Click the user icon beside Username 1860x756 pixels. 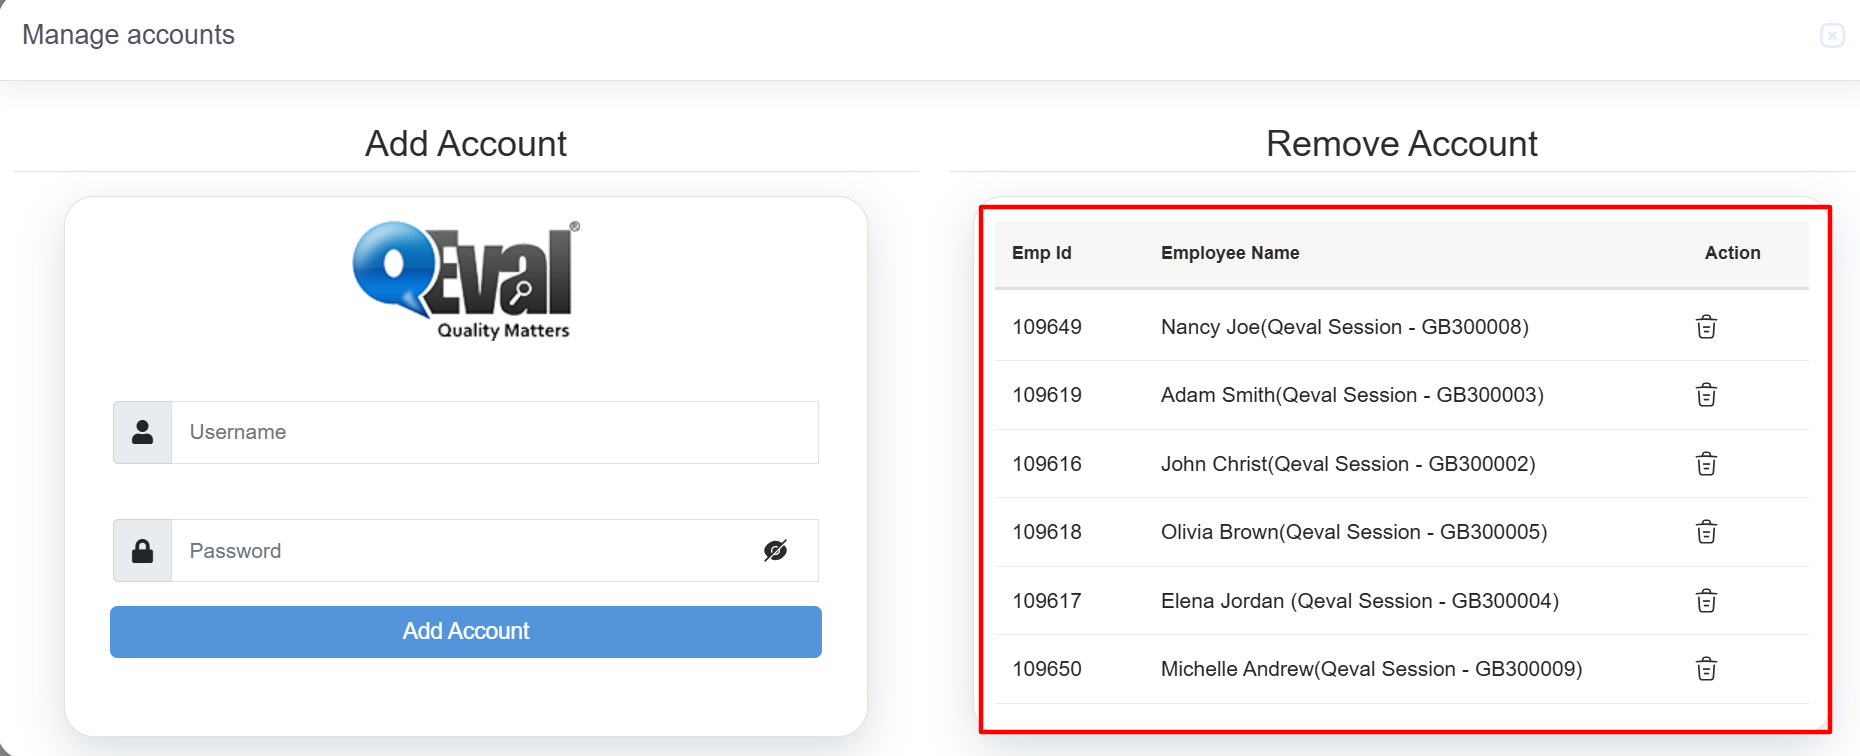point(143,432)
